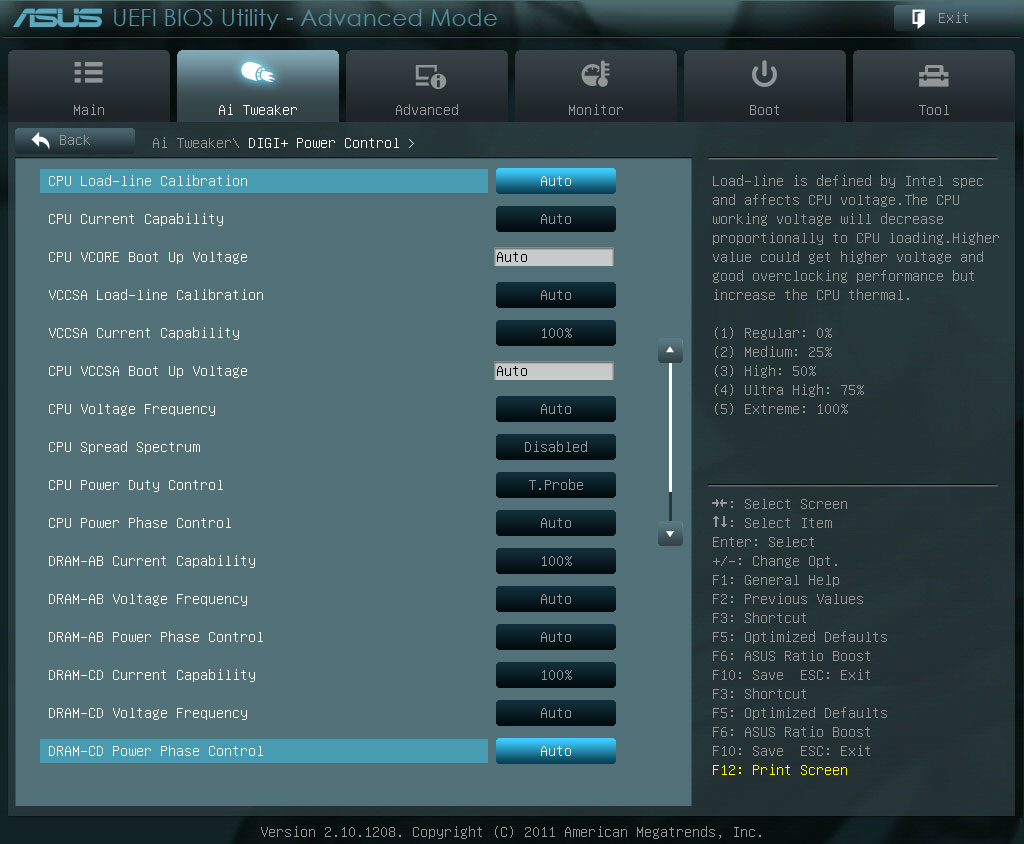Image resolution: width=1024 pixels, height=844 pixels.
Task: Open the Advanced tab chip icon
Action: click(429, 76)
